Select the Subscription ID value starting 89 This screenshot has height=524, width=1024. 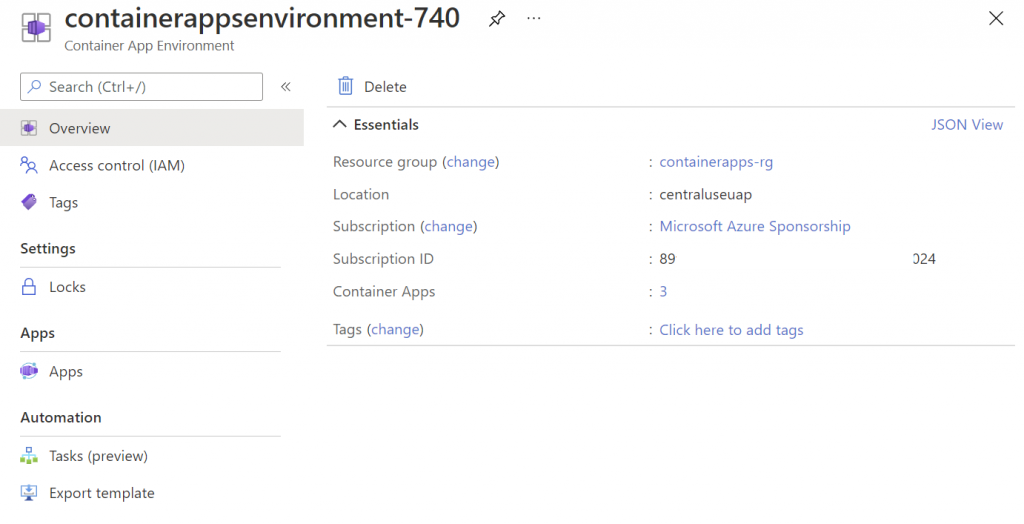point(797,259)
